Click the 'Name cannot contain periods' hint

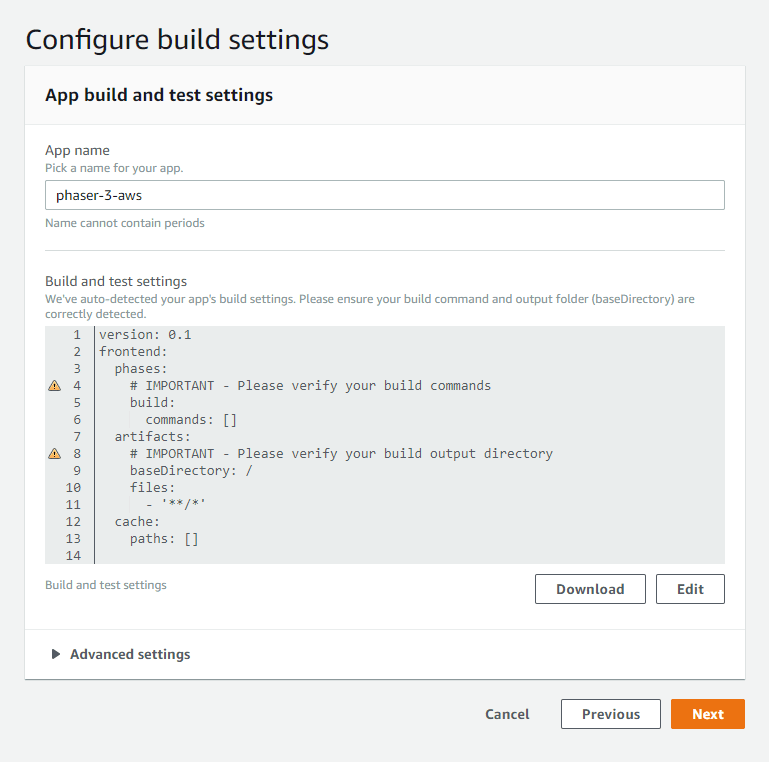click(x=125, y=223)
